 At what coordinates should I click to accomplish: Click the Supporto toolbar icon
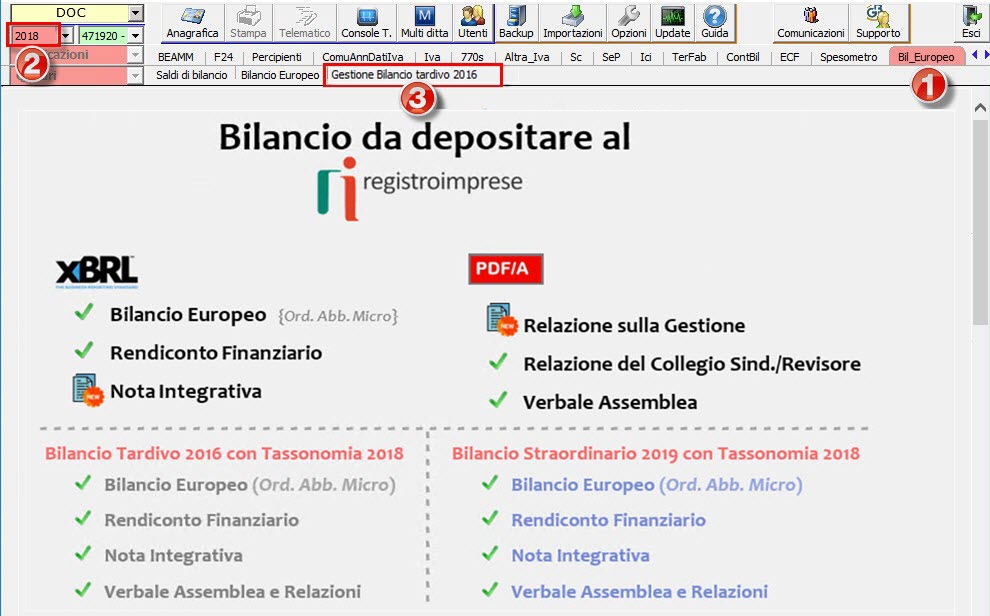878,23
